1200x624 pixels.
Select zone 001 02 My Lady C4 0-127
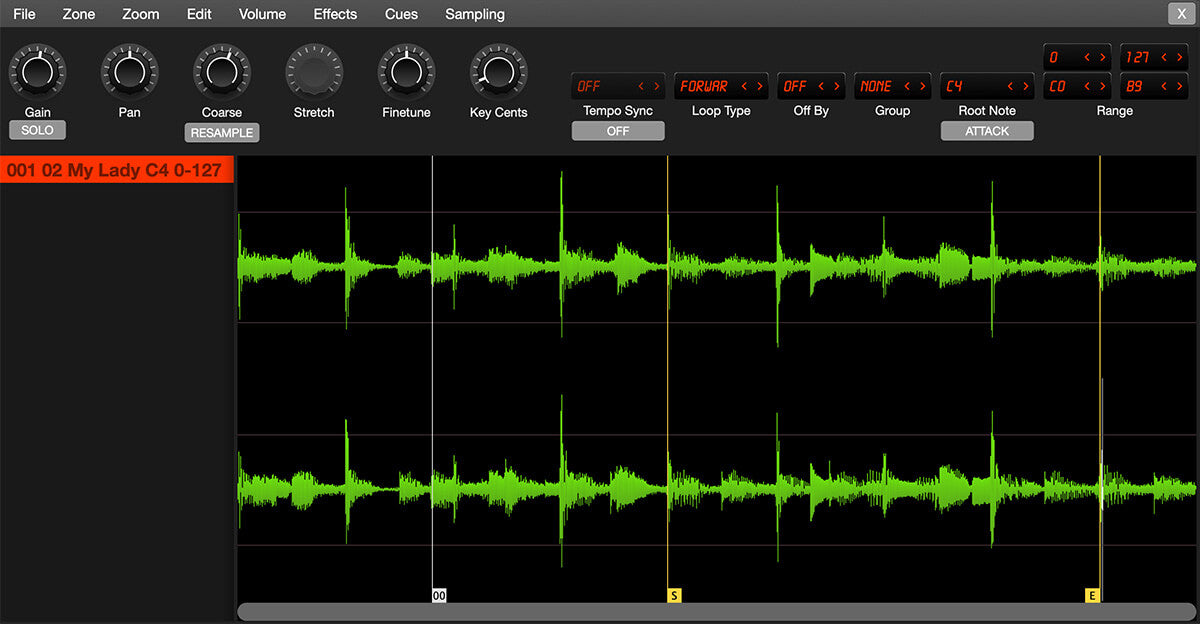click(117, 170)
